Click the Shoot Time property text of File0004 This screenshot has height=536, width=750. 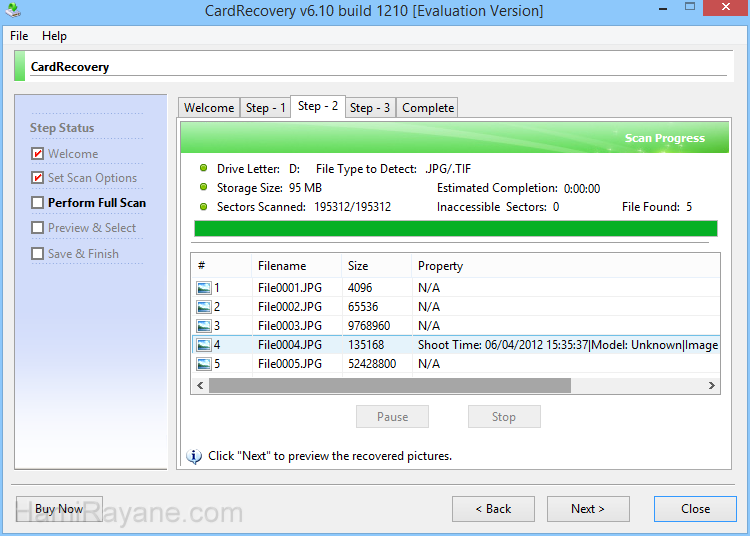click(568, 345)
